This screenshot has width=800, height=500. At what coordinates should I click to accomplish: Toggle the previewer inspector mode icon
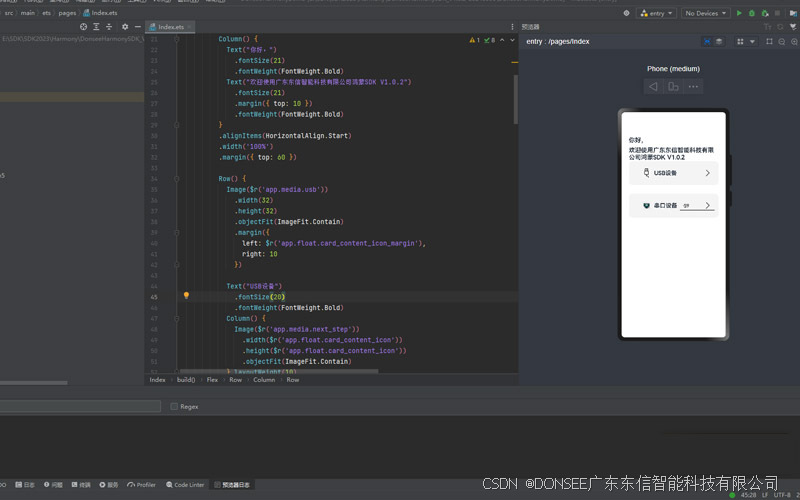click(706, 42)
